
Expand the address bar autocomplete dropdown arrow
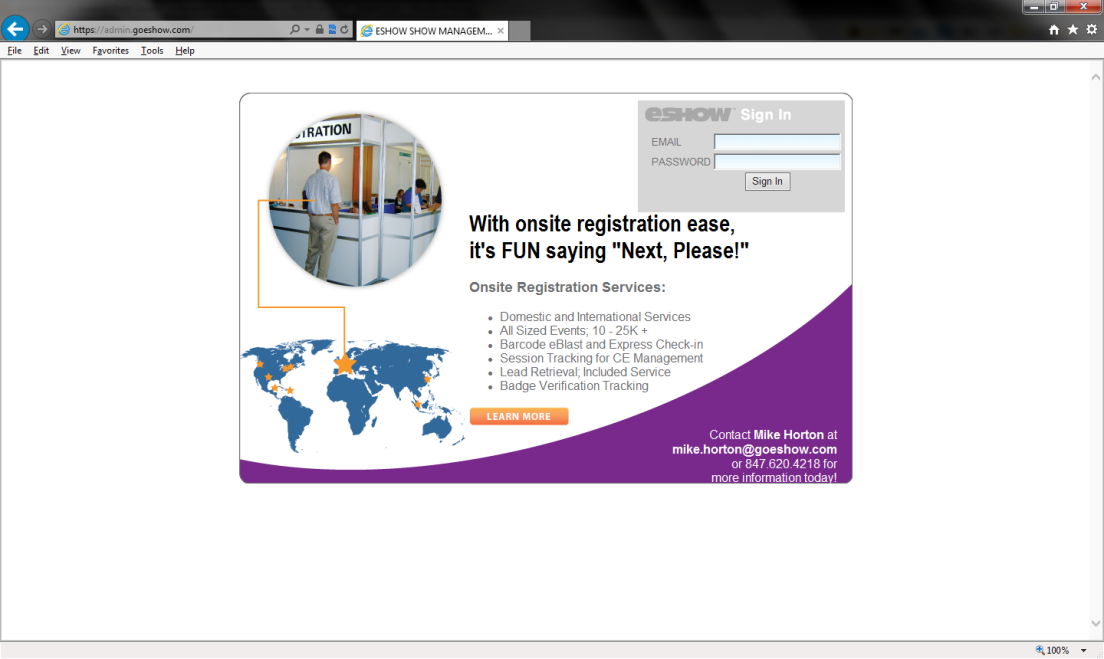(x=306, y=30)
